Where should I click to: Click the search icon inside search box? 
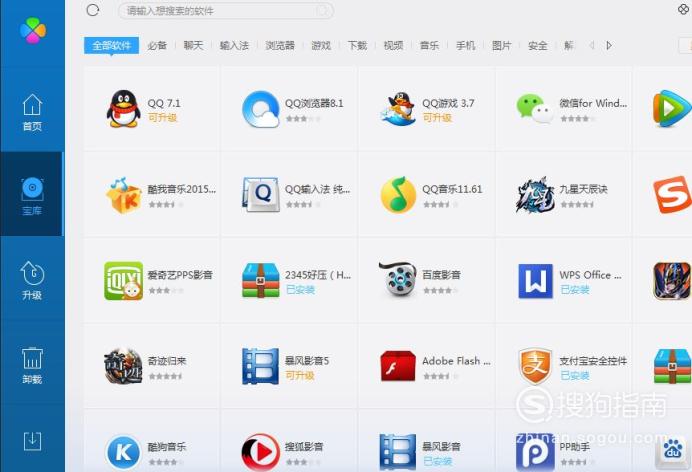(x=323, y=11)
